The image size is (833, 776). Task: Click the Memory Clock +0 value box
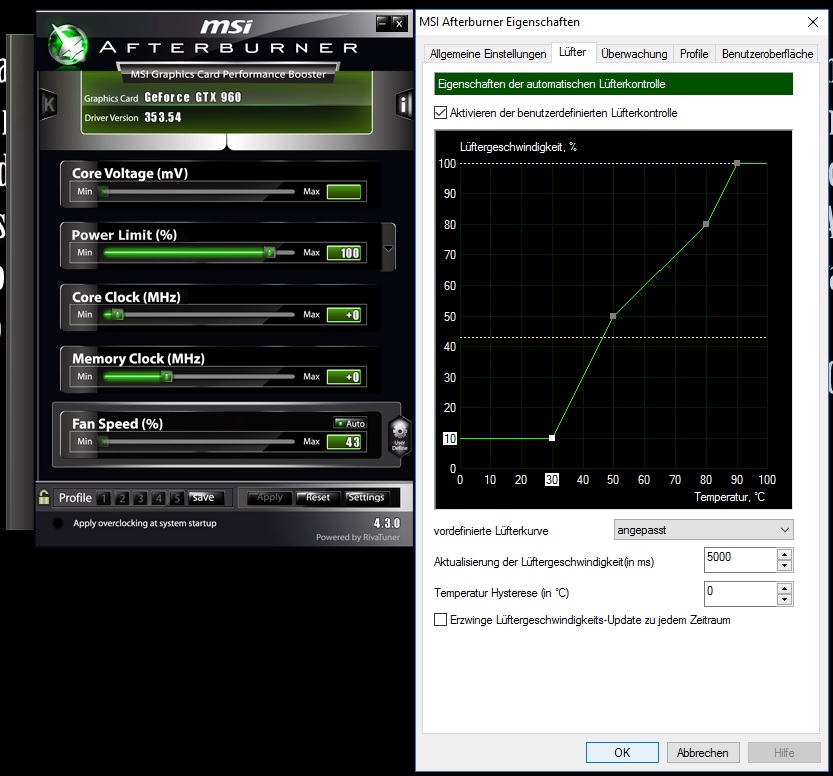tap(344, 377)
